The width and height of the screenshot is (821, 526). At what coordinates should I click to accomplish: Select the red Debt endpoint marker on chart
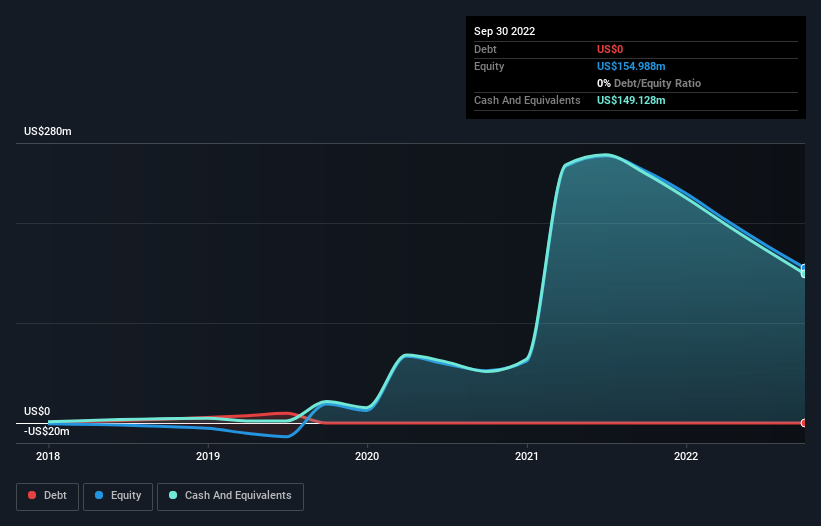(804, 423)
